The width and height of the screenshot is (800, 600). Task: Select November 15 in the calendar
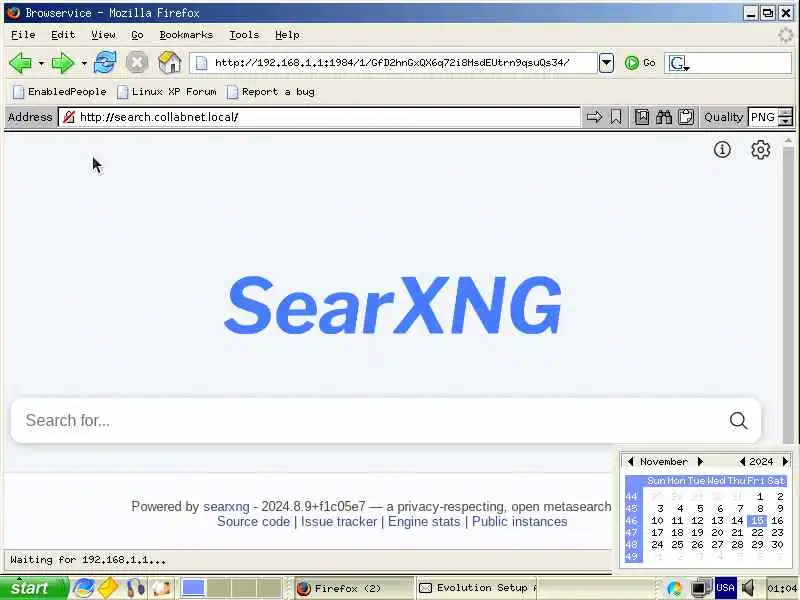pos(757,520)
